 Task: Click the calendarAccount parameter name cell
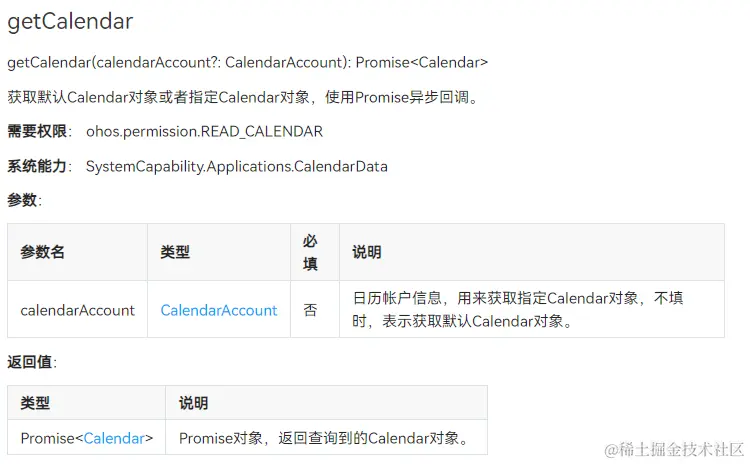[77, 310]
